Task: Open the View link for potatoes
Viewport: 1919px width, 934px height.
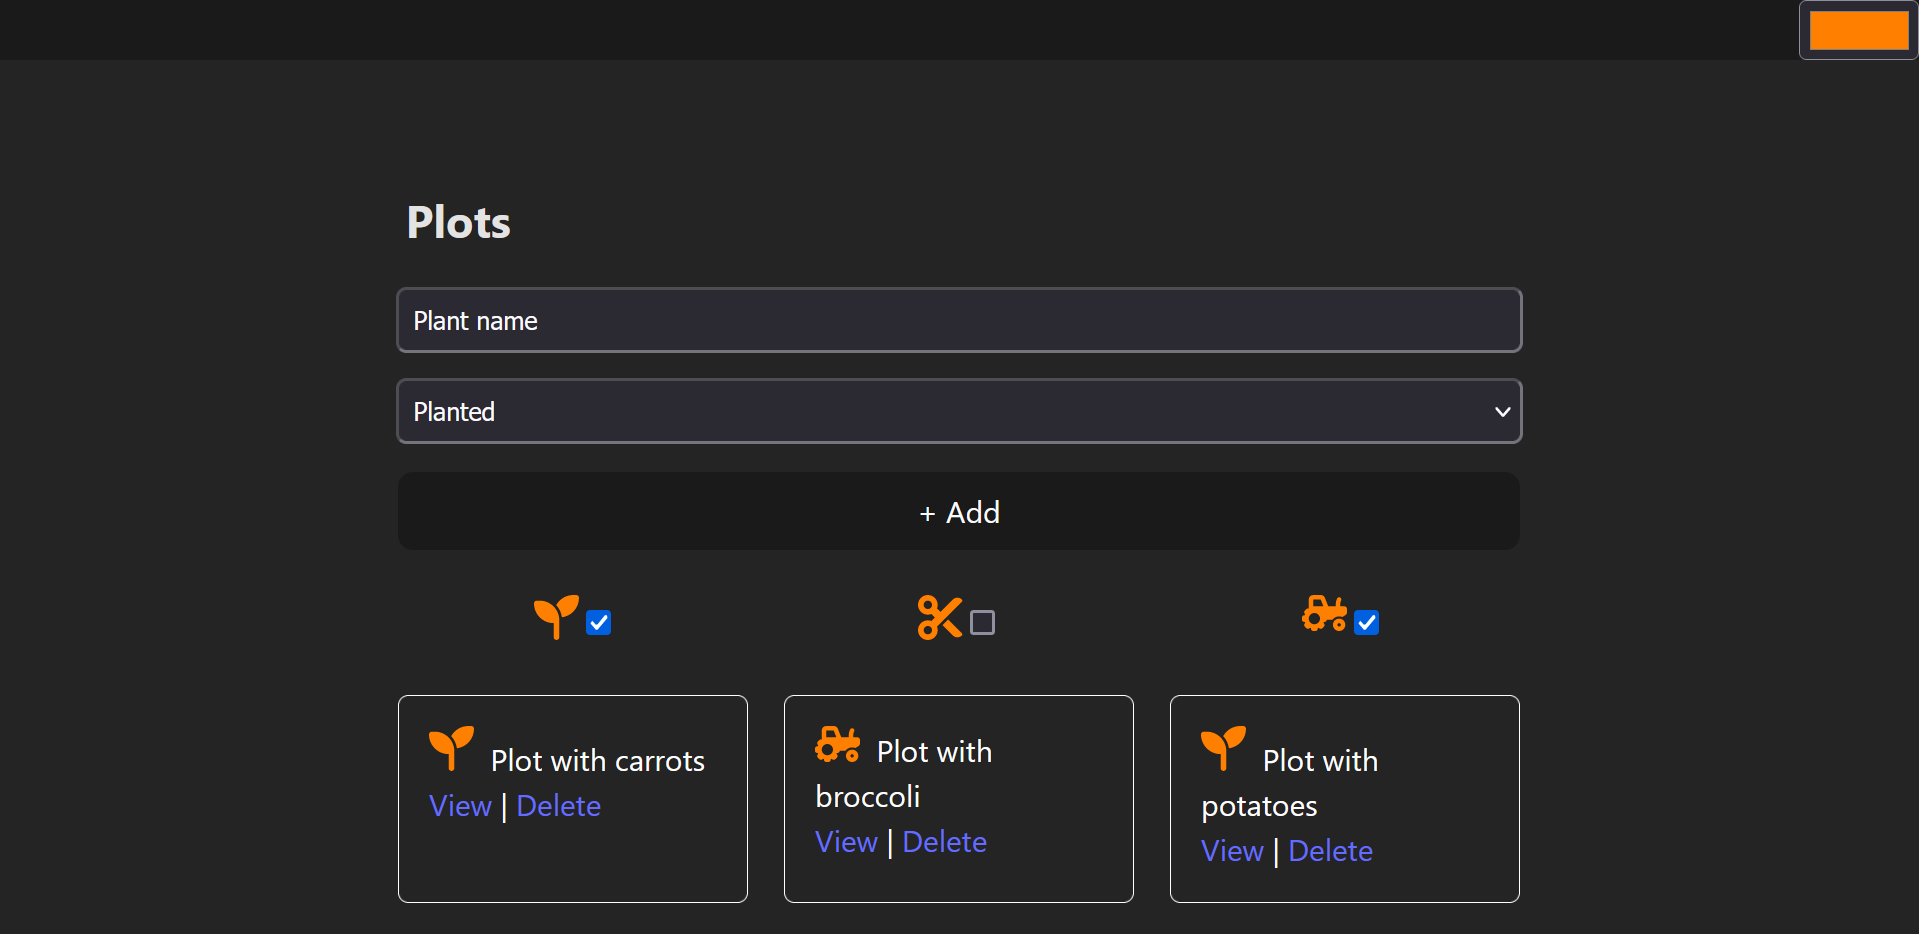Action: tap(1232, 851)
